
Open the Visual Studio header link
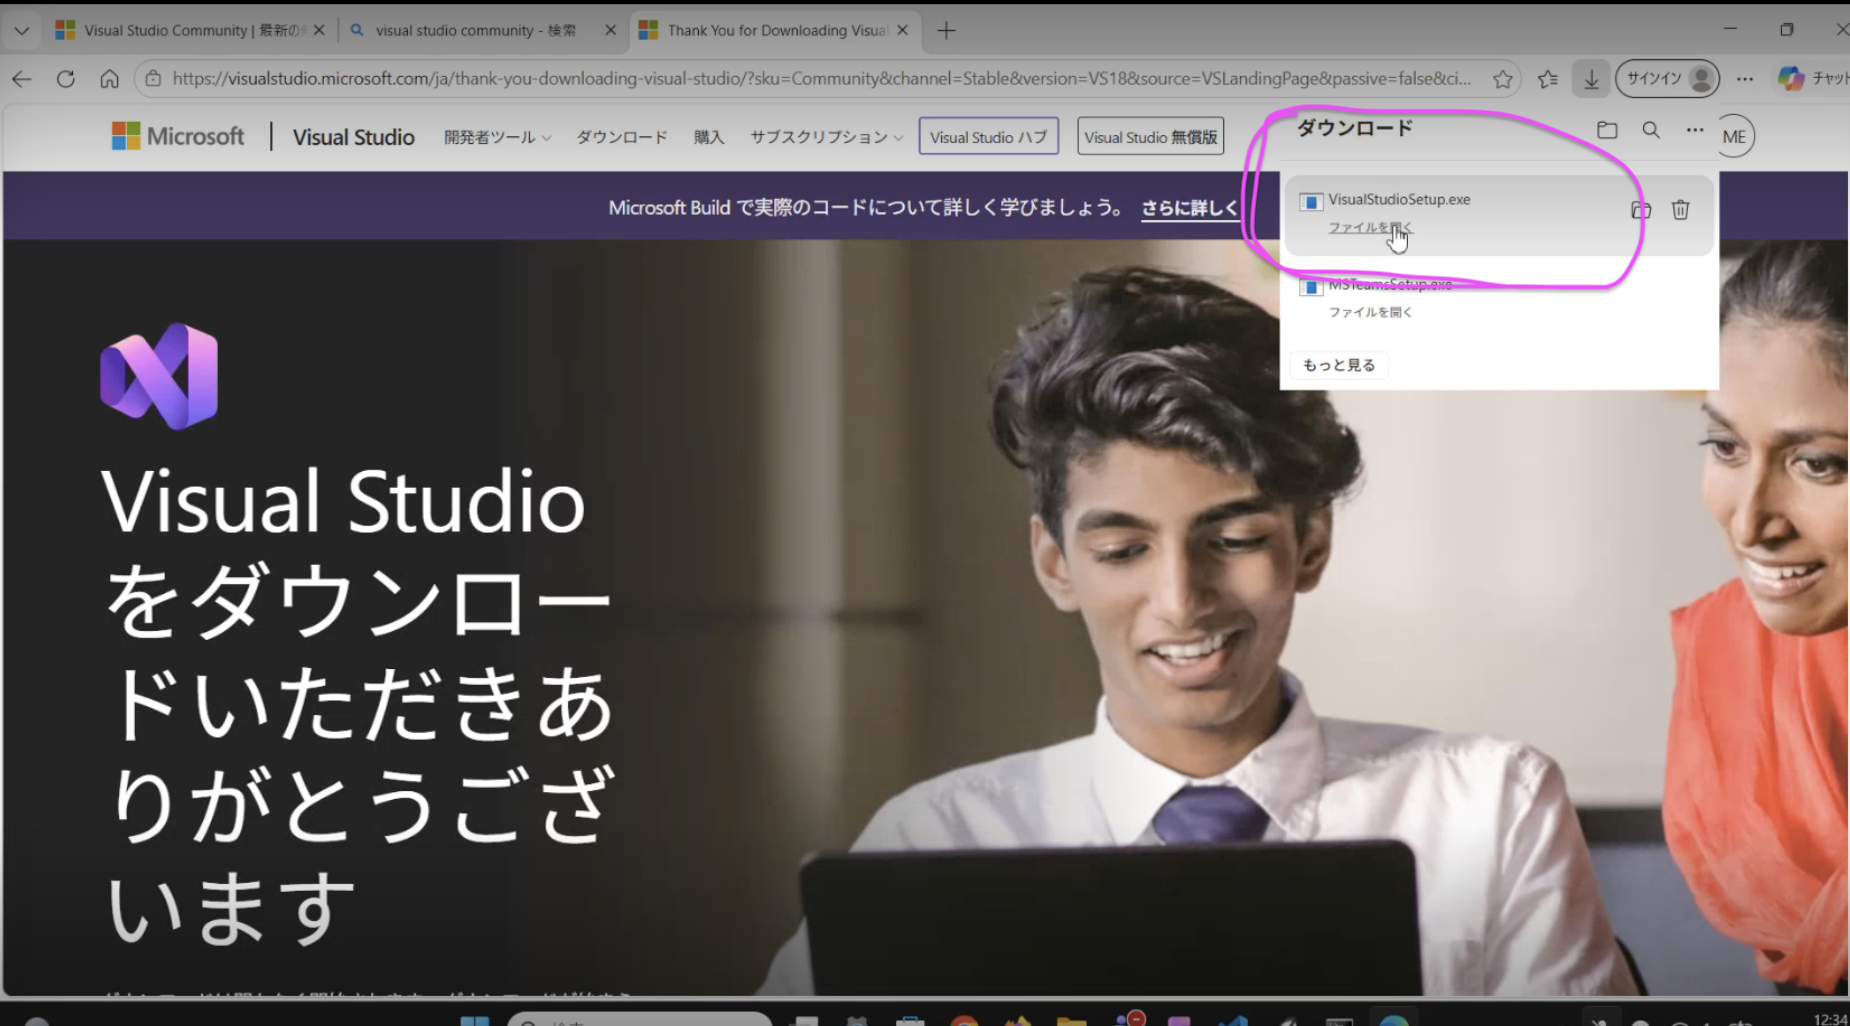click(353, 137)
